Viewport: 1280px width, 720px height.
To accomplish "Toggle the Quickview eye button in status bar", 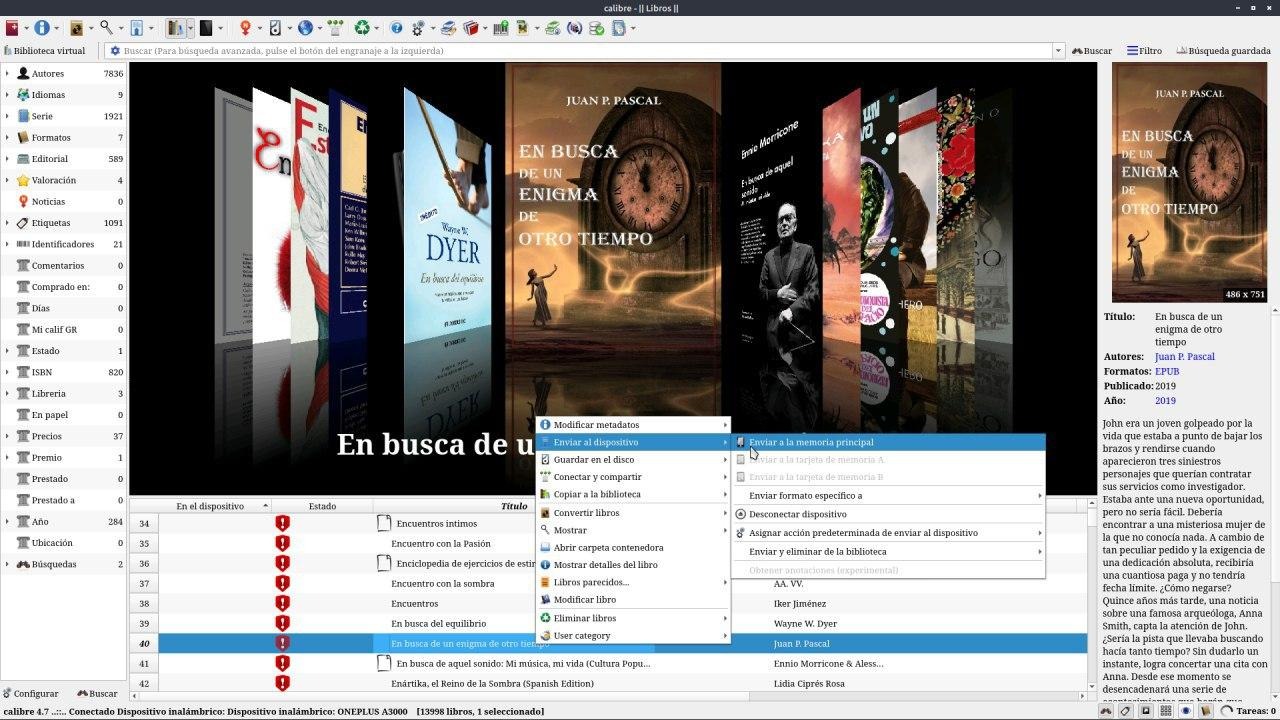I will (1186, 711).
